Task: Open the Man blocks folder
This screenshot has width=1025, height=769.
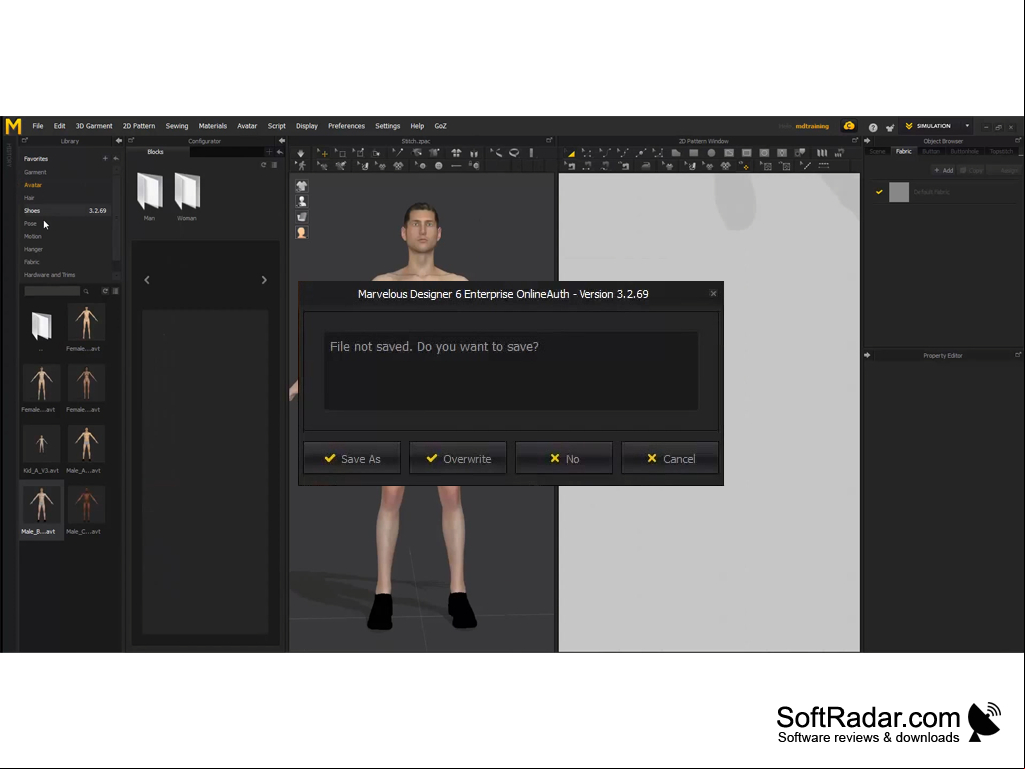Action: [x=150, y=197]
